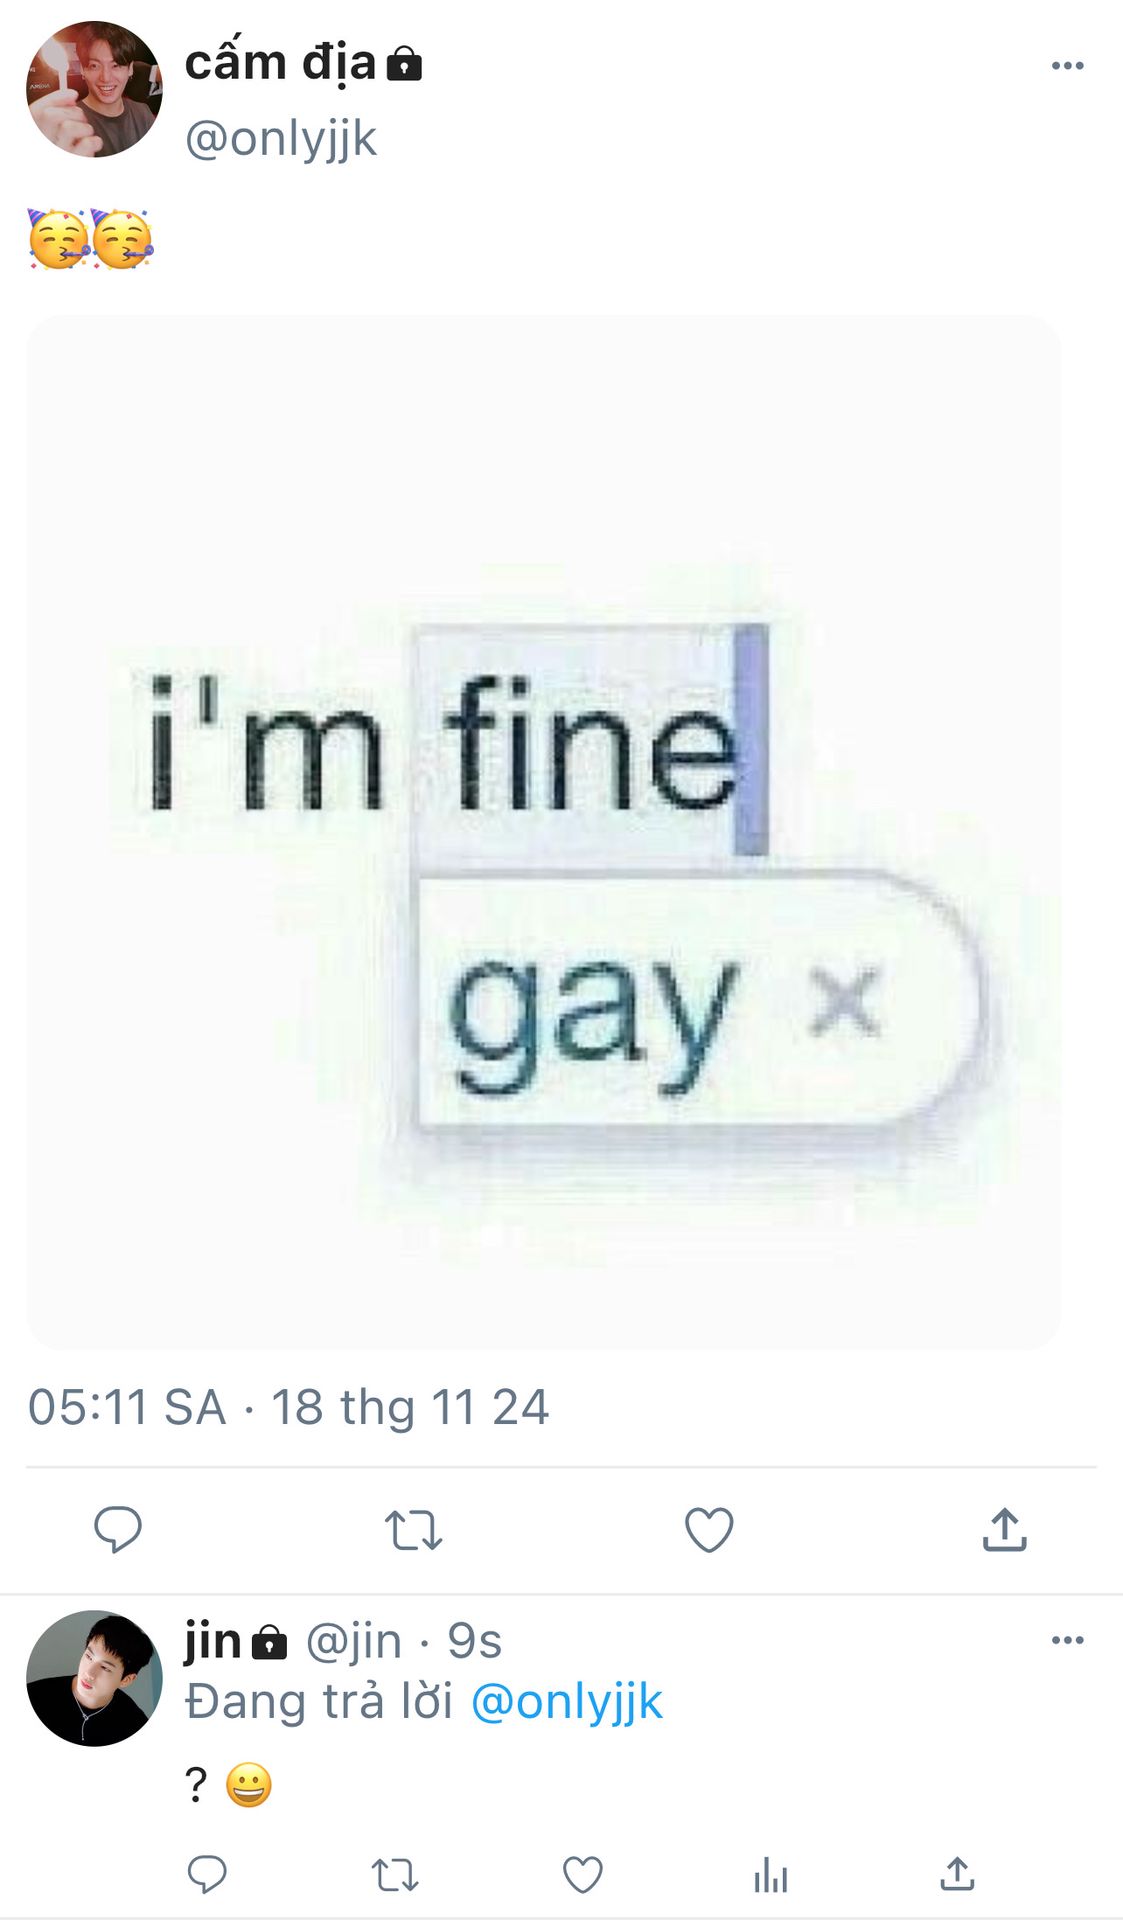
Task: Retweet the main post by onlyjjk
Action: [x=413, y=1530]
